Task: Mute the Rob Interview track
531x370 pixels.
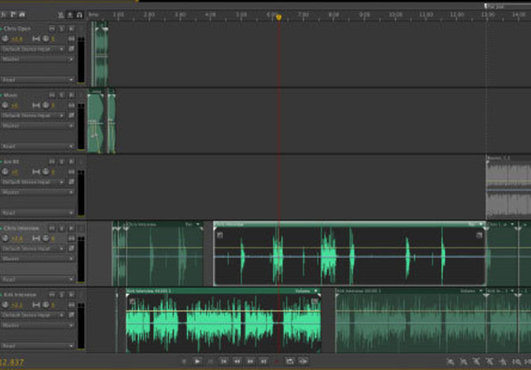Action: click(52, 295)
